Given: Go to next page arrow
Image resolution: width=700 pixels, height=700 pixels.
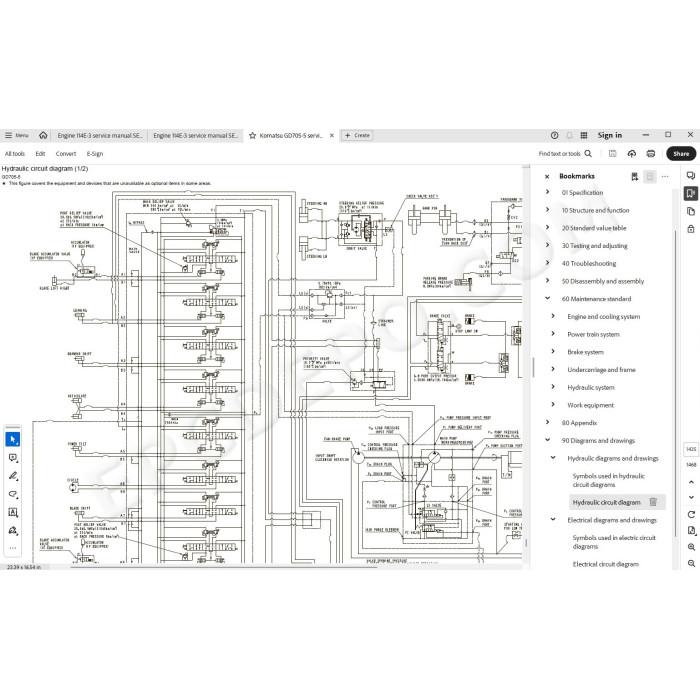Looking at the screenshot, I should [691, 497].
